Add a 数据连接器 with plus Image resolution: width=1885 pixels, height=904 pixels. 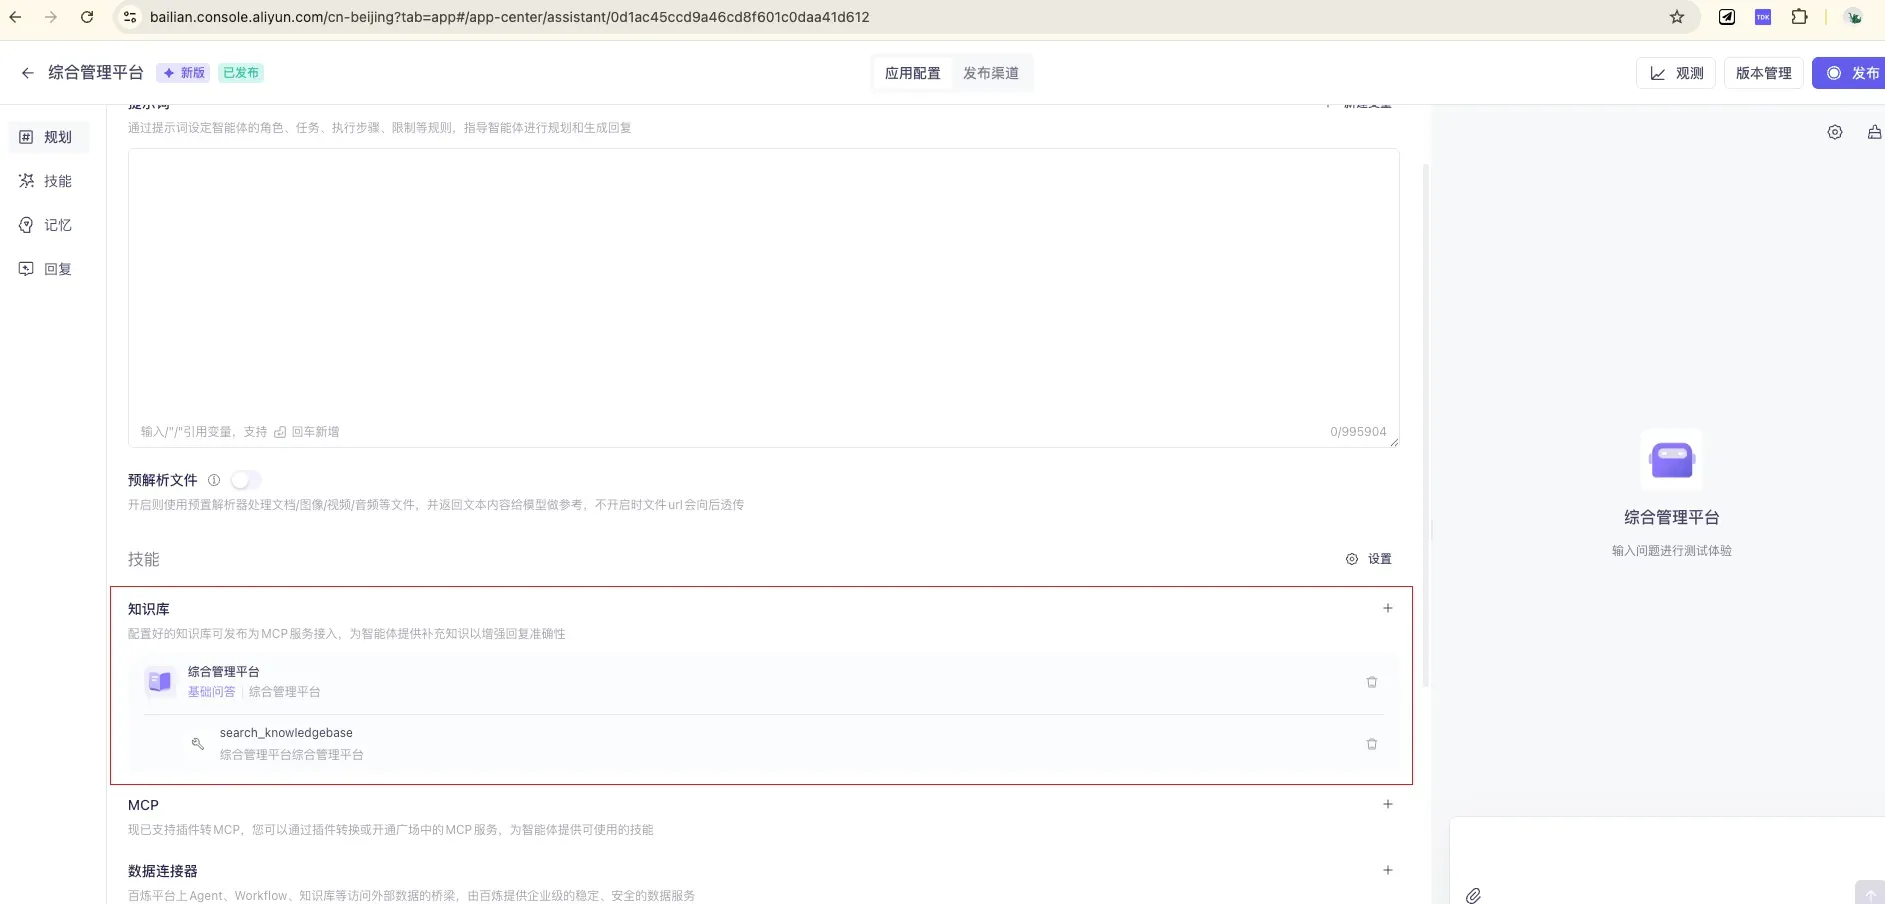click(x=1387, y=870)
